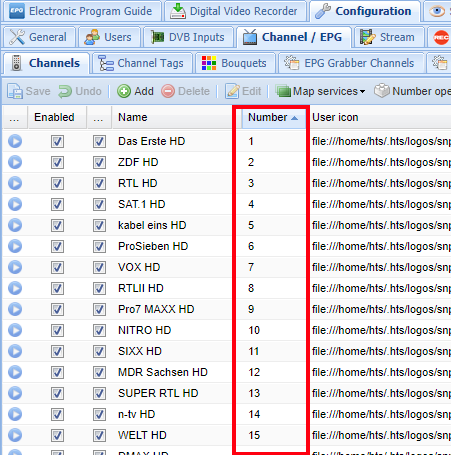
Task: Play the VOX HD channel stream
Action: (15, 267)
